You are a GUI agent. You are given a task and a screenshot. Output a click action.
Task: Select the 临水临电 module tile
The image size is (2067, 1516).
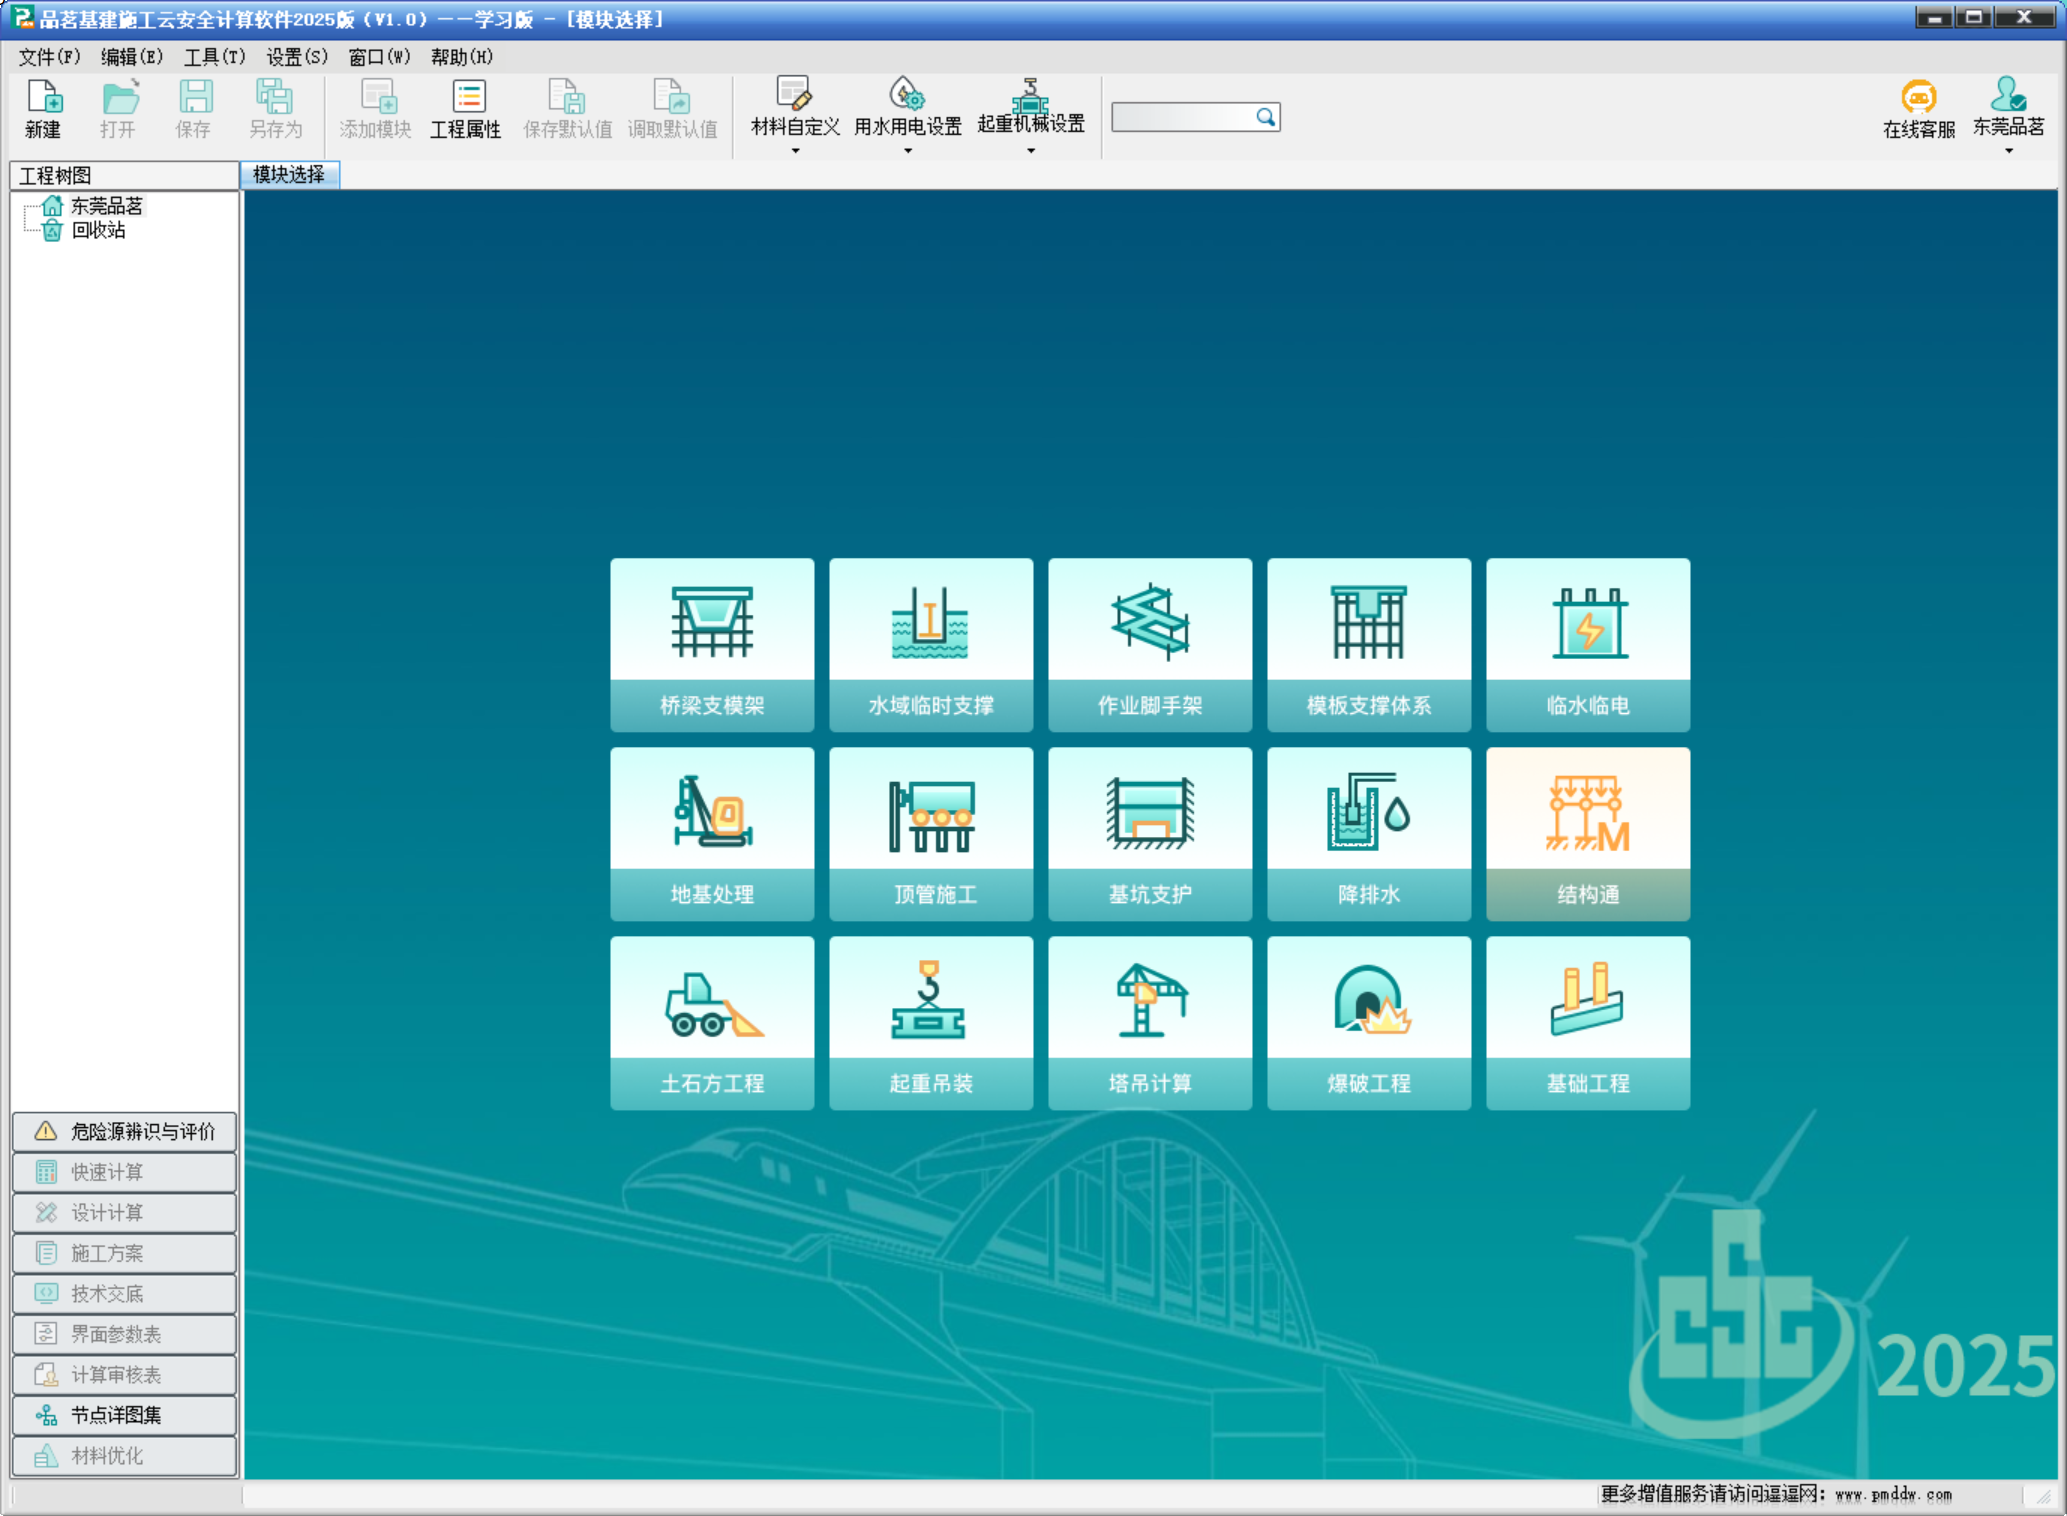pos(1588,644)
